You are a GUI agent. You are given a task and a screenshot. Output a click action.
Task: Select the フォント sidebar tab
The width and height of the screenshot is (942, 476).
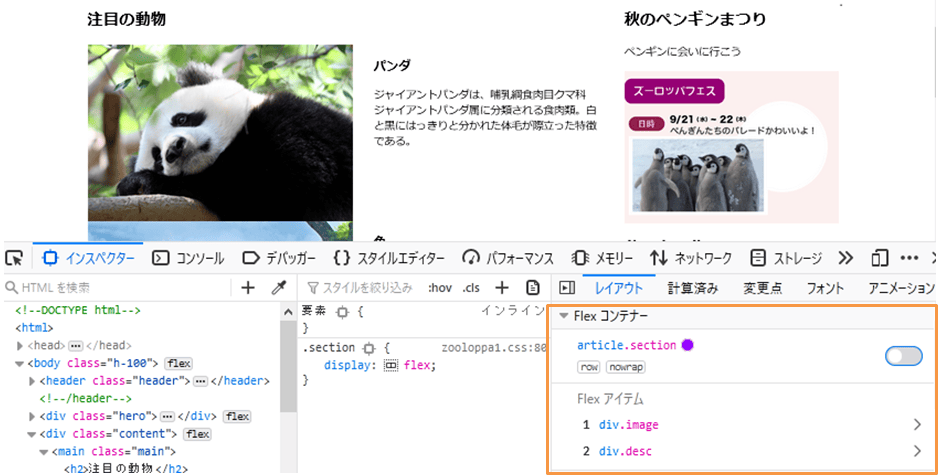(x=825, y=288)
